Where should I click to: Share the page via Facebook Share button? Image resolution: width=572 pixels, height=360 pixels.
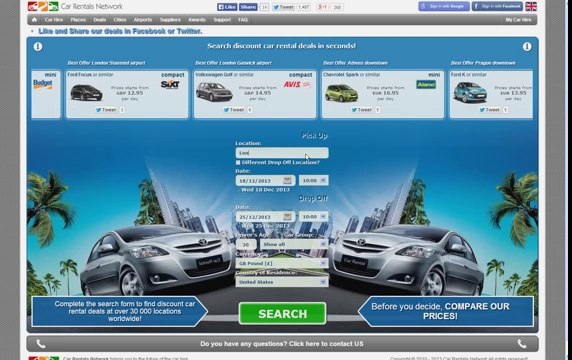point(248,7)
